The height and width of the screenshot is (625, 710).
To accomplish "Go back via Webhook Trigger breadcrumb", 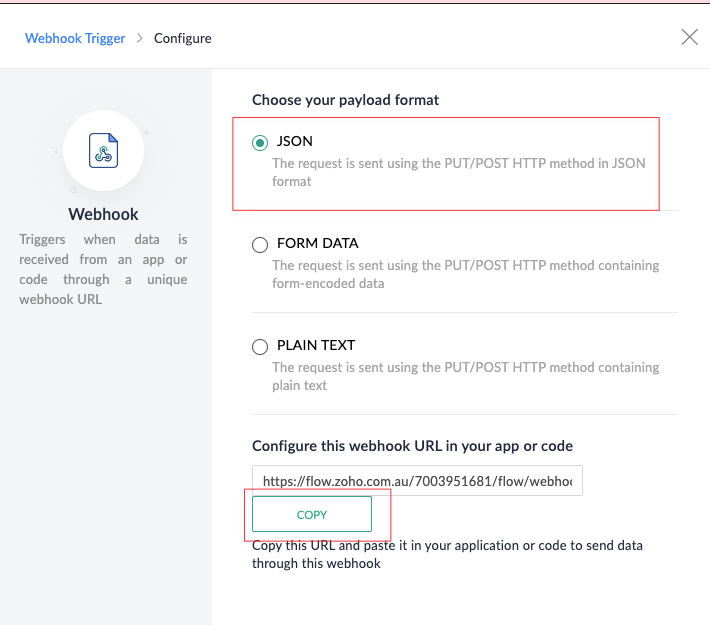I will pos(75,38).
